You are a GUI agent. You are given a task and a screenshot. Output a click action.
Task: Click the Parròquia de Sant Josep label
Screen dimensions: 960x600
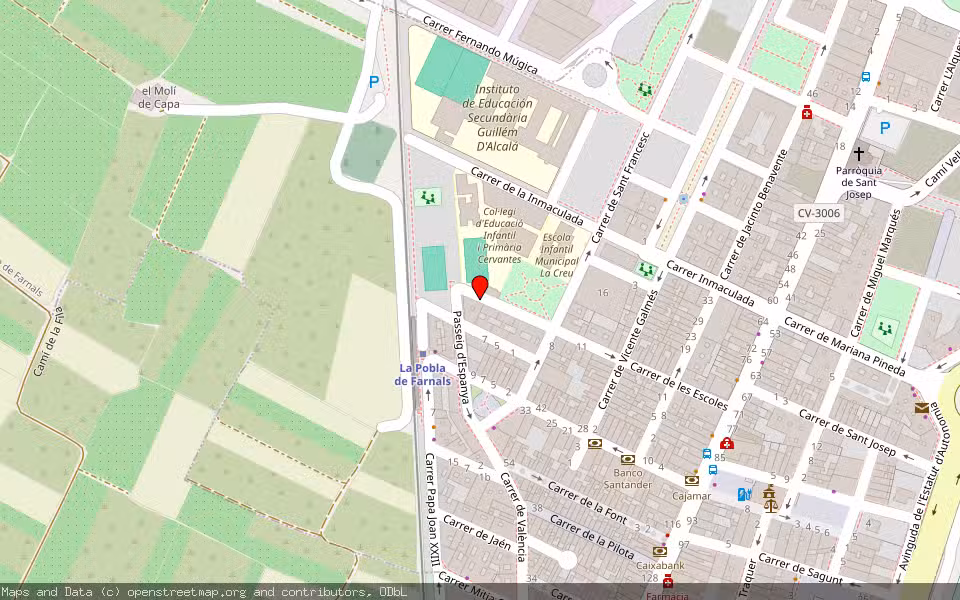pos(858,182)
